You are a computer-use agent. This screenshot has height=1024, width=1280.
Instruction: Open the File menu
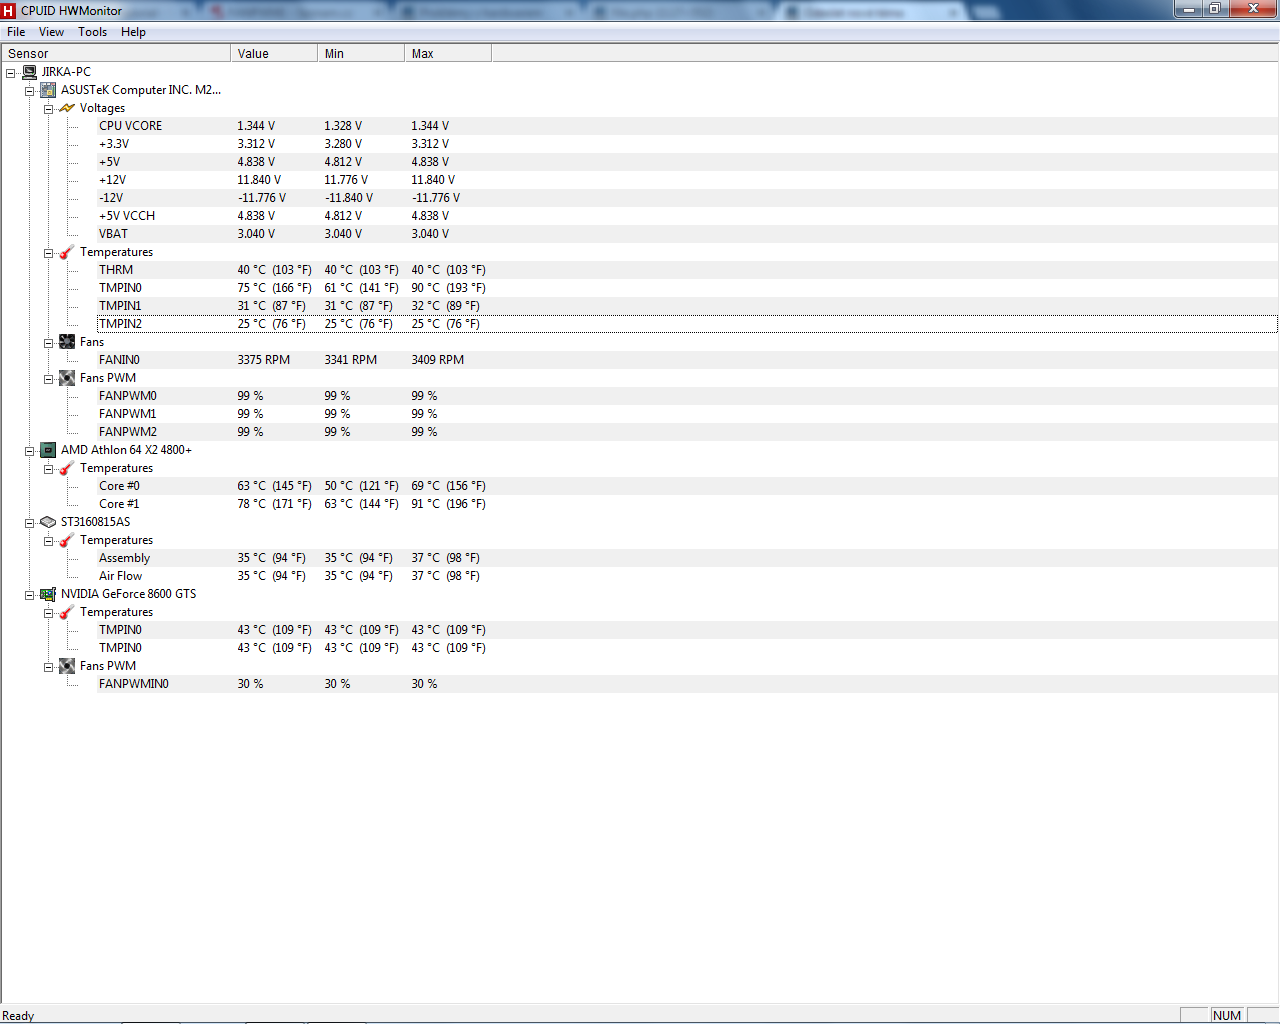(16, 32)
